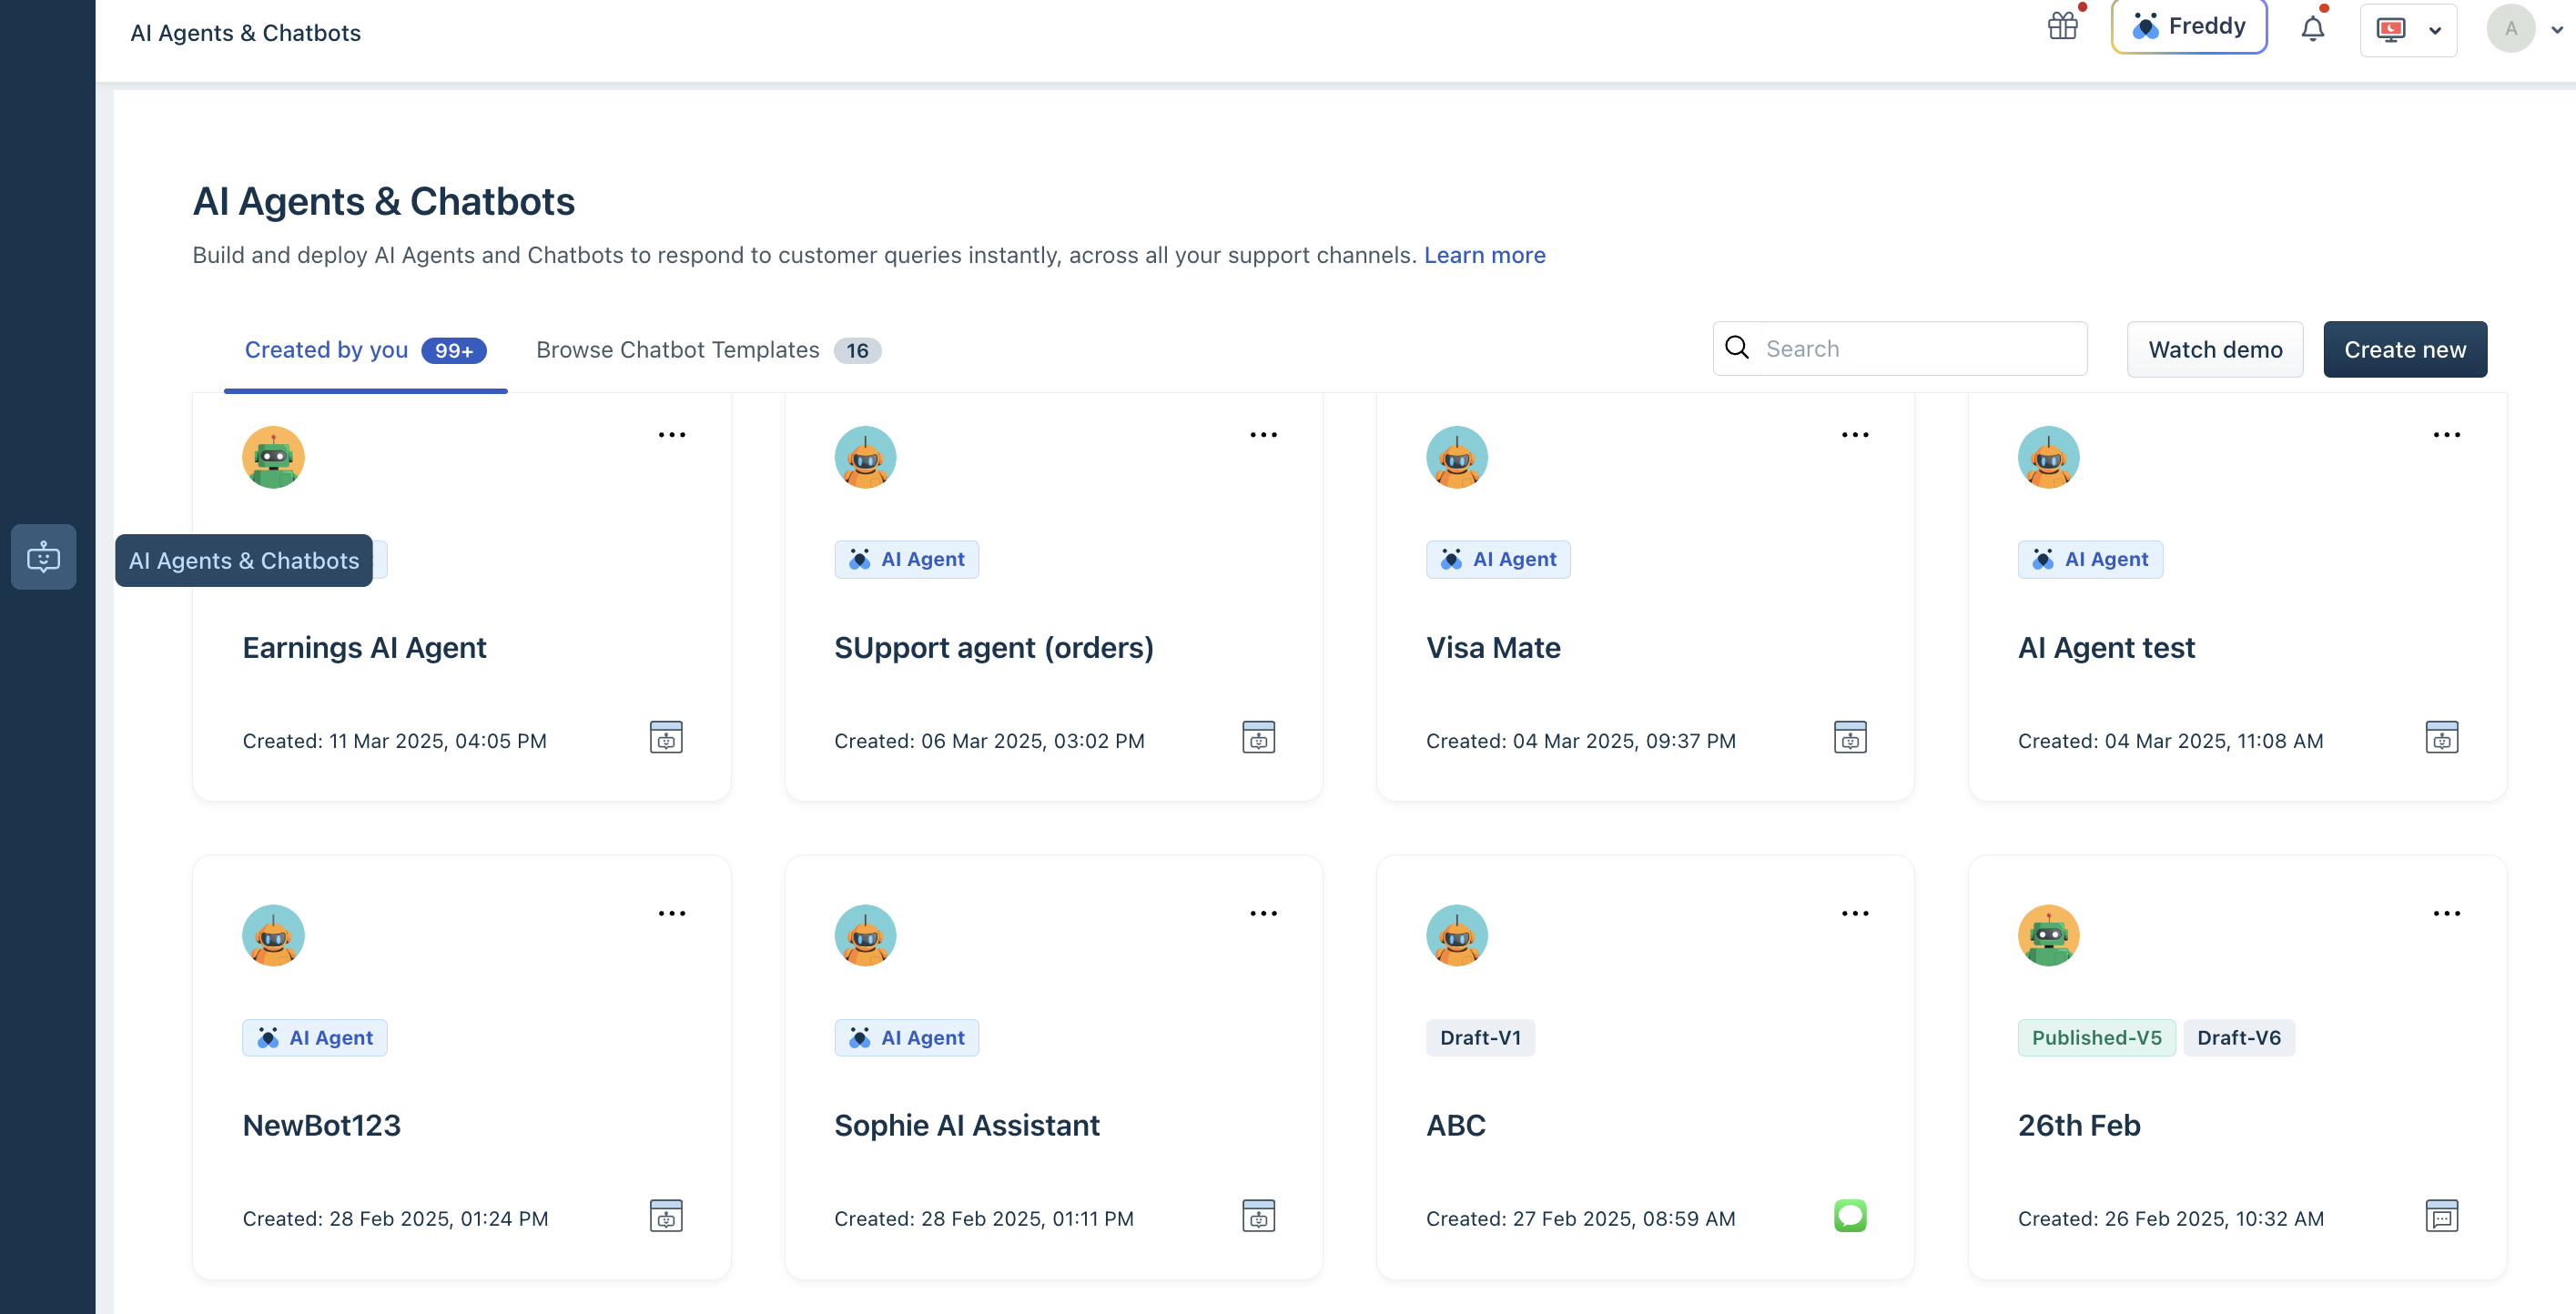Click the search magnifier icon
2576x1314 pixels.
pos(1737,348)
